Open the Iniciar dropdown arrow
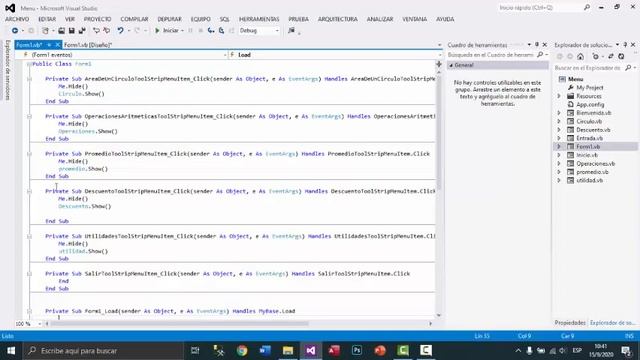This screenshot has width=640, height=360. [x=182, y=31]
